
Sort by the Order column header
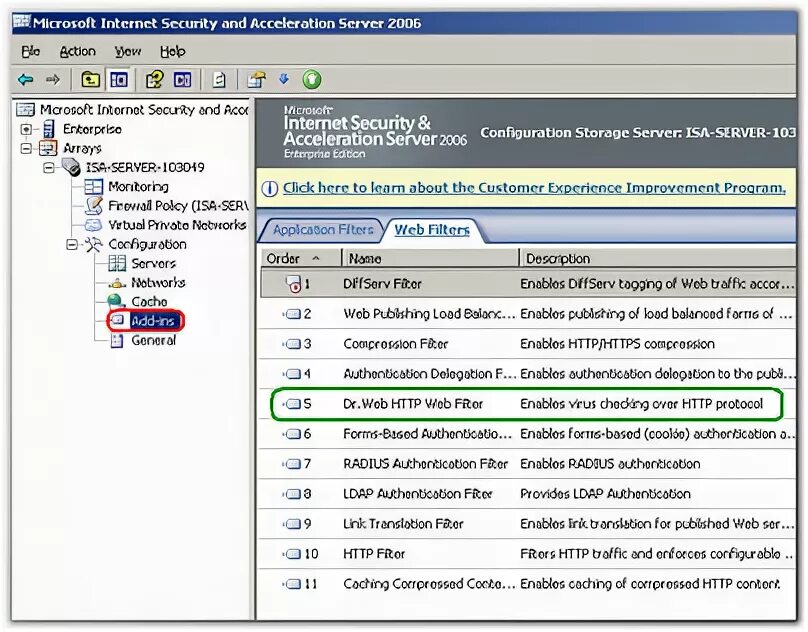coord(300,258)
